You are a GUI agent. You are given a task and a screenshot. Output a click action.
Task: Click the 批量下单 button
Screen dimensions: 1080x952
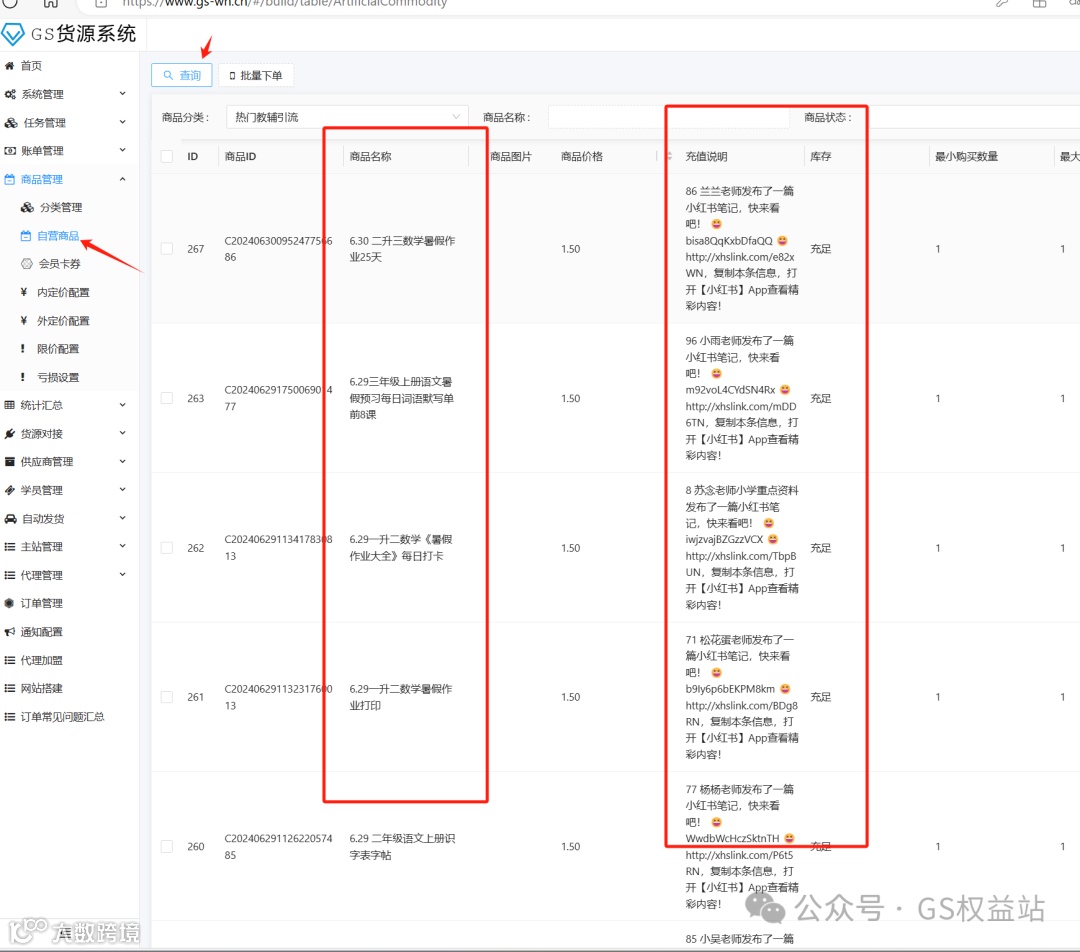[256, 75]
